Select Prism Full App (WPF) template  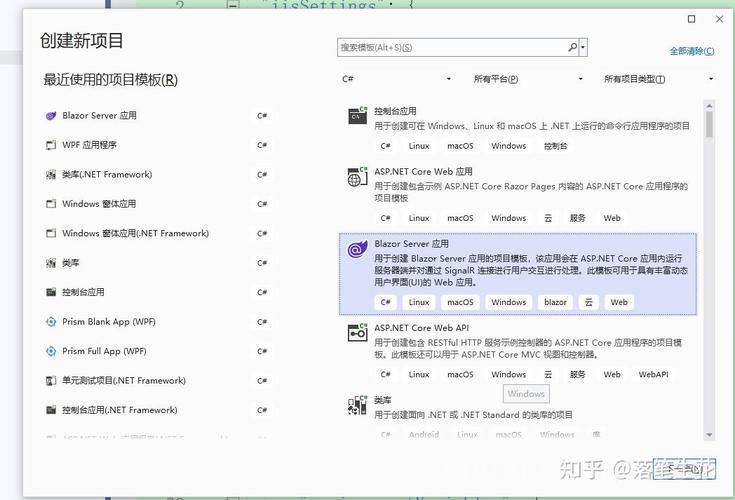104,351
